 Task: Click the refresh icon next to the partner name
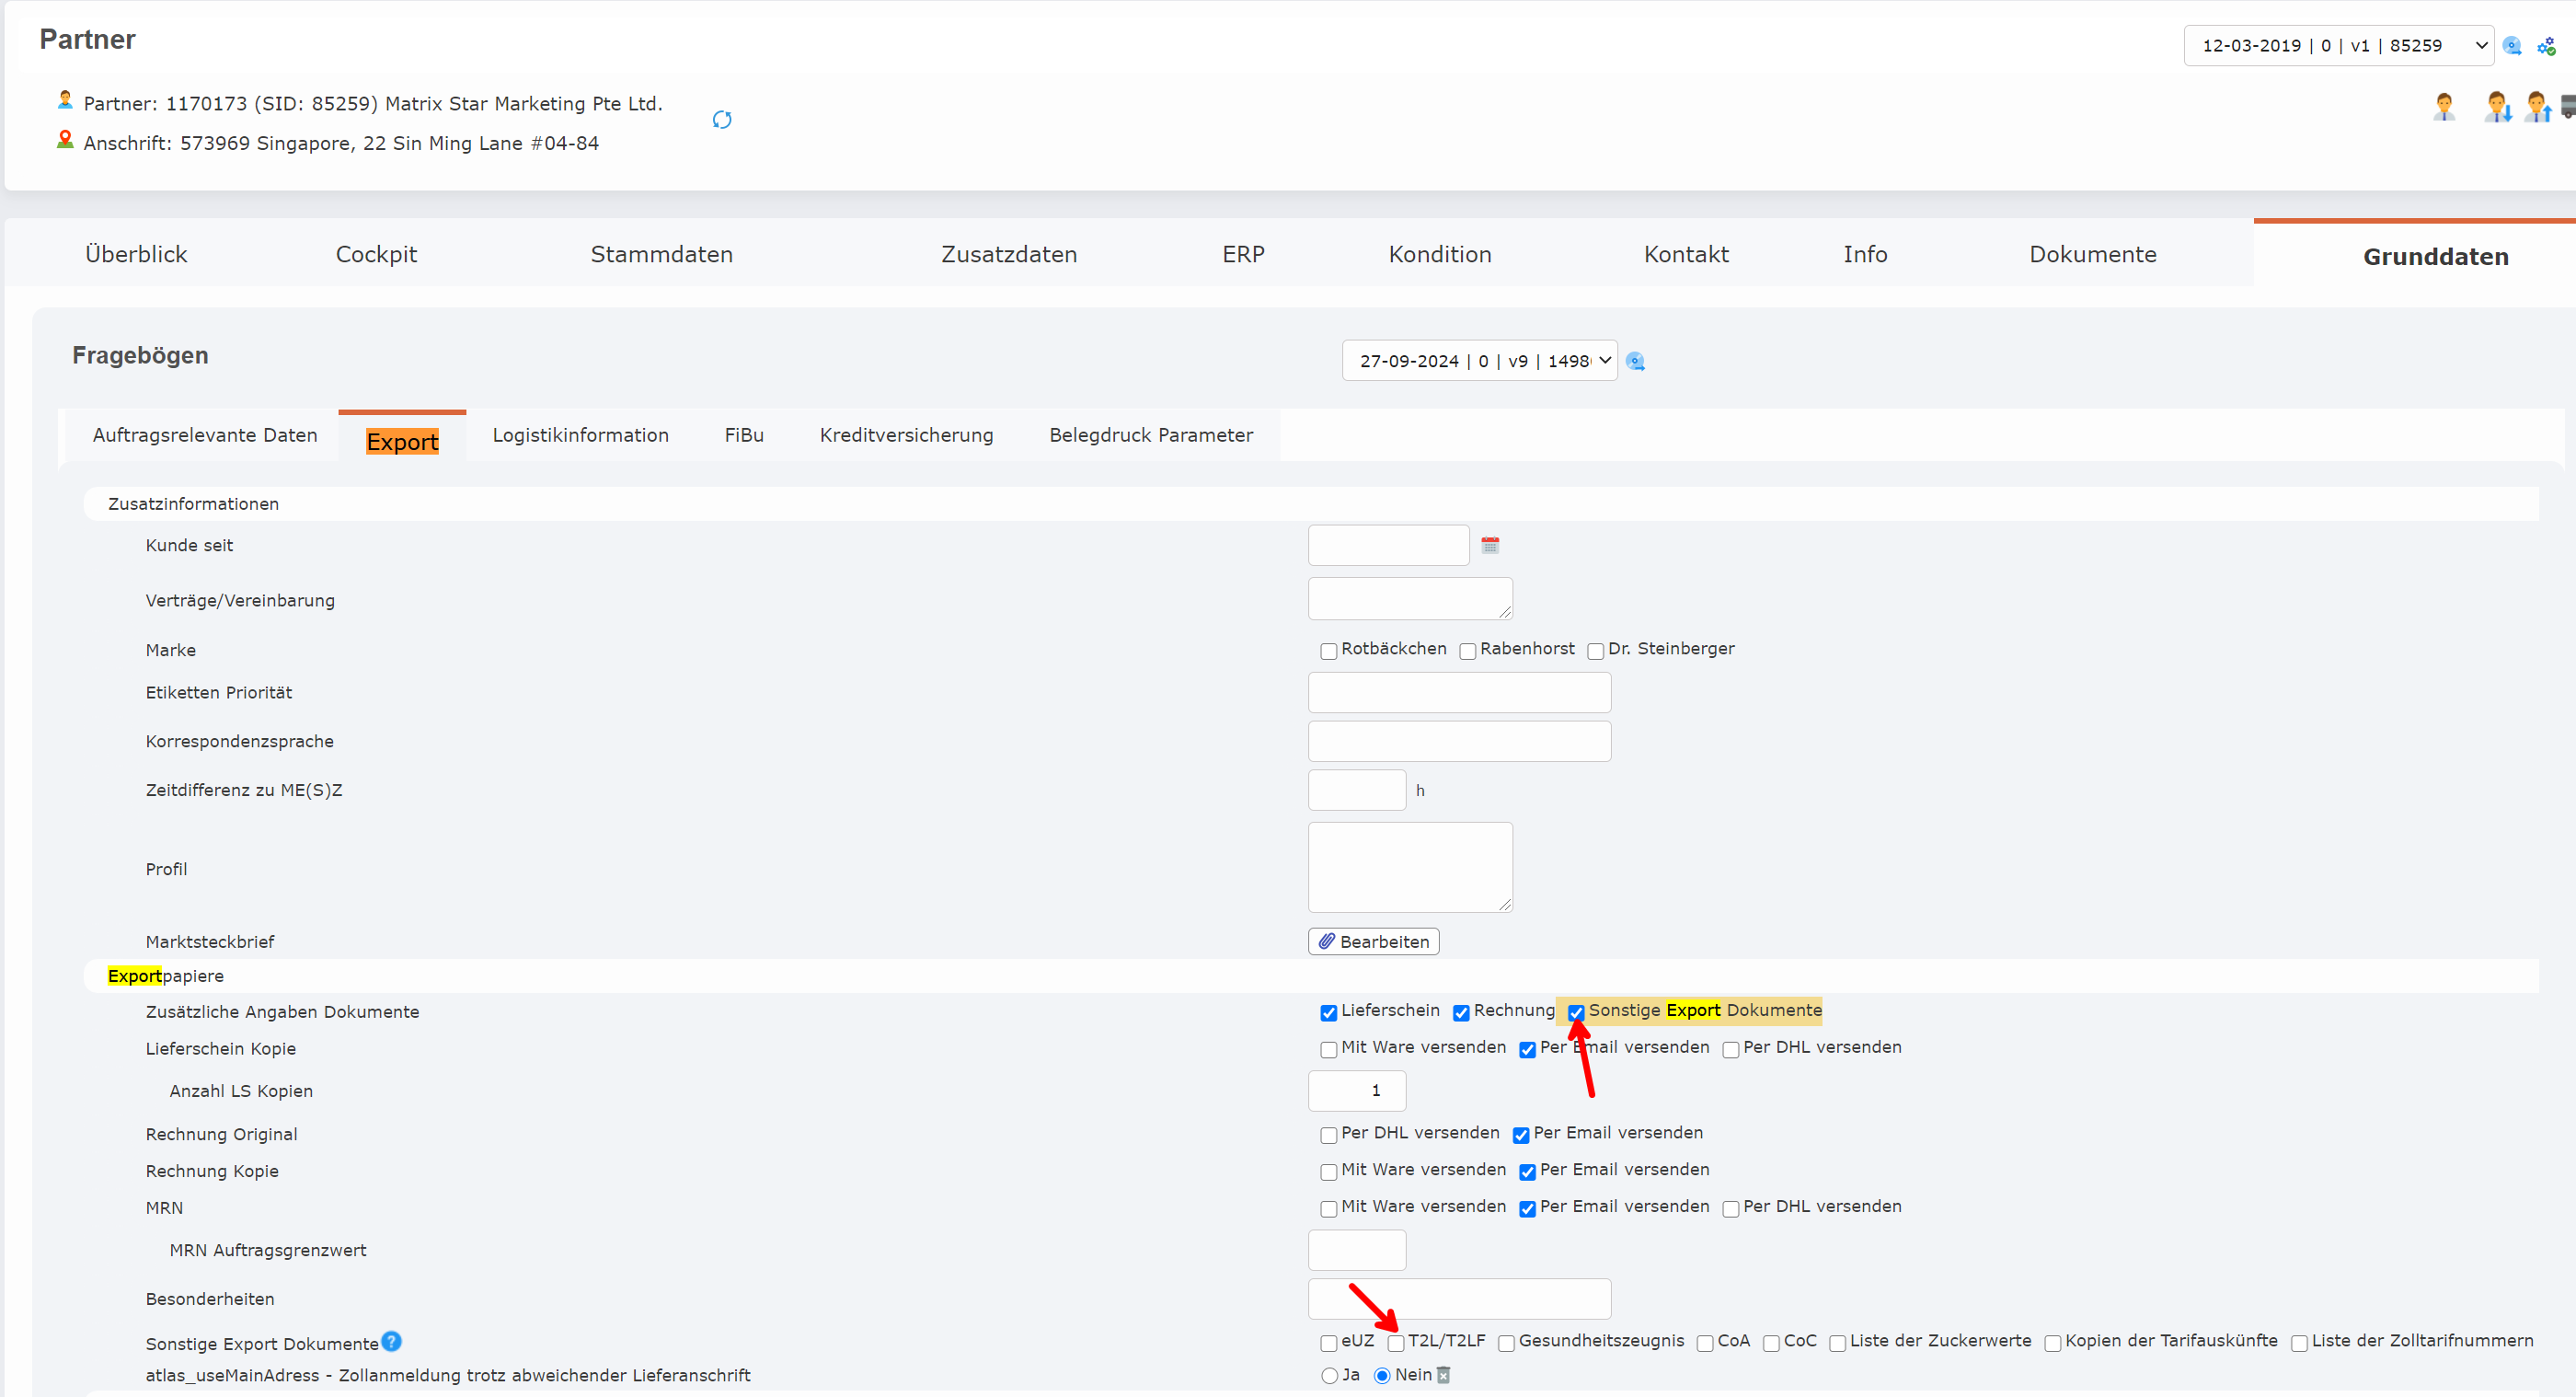[x=722, y=119]
